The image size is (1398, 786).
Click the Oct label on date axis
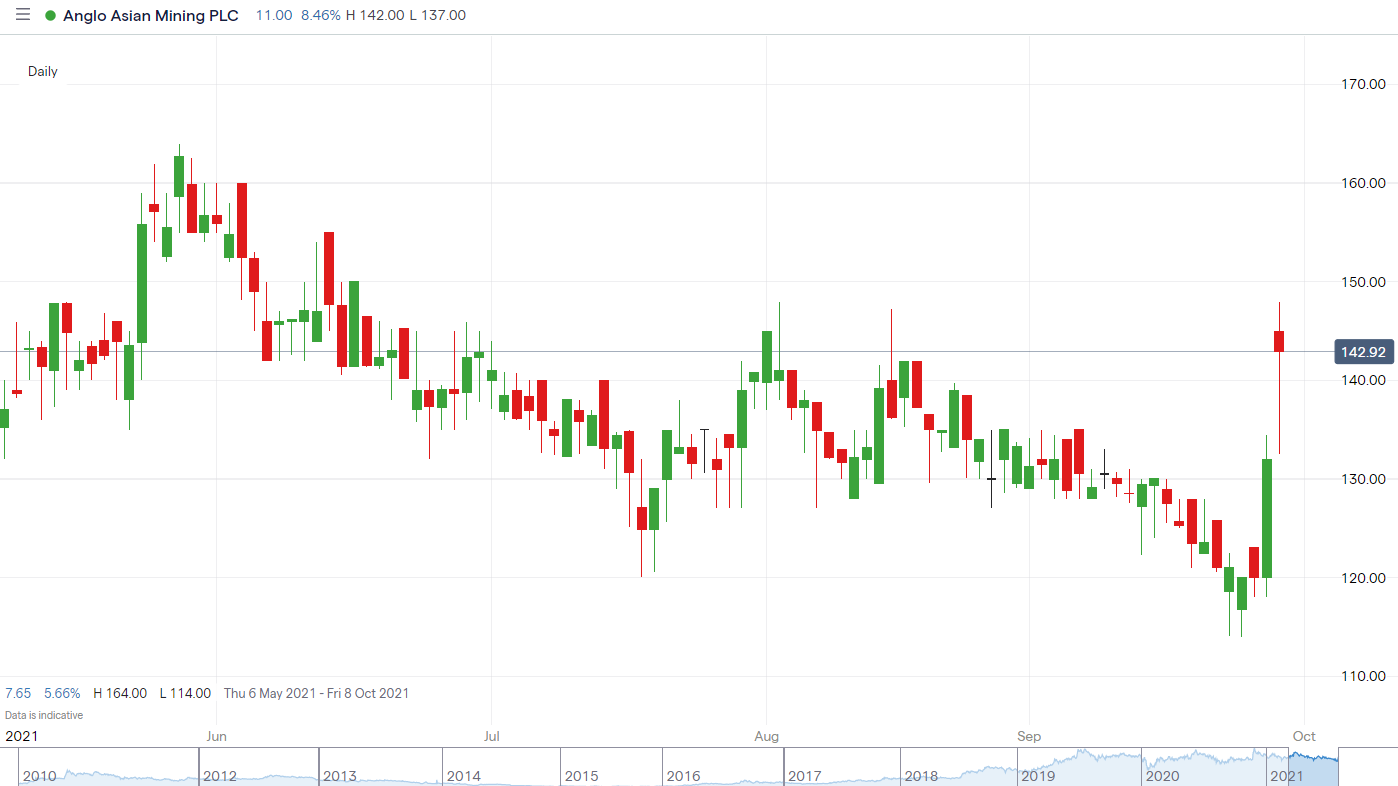pyautogui.click(x=1303, y=737)
